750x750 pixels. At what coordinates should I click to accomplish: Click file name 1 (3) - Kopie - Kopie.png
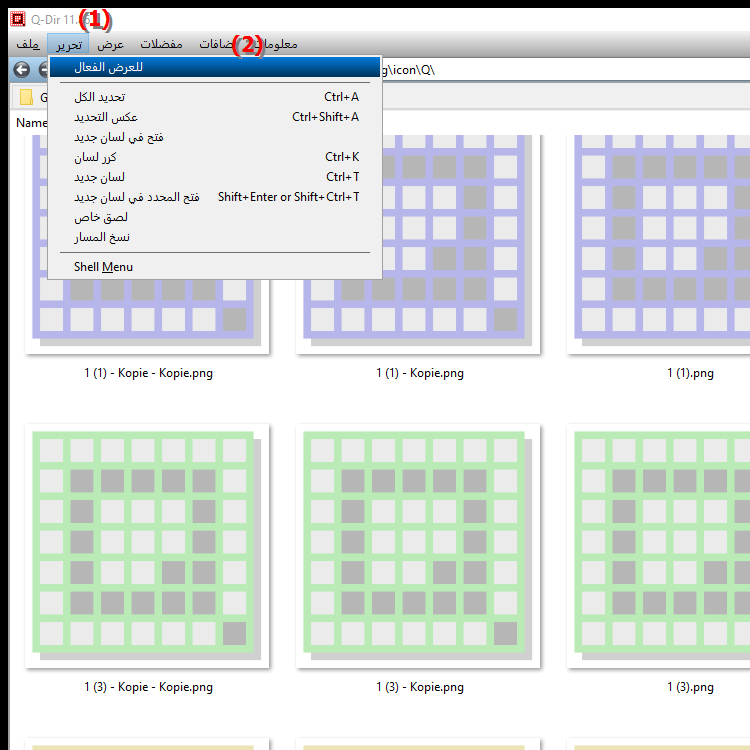(x=148, y=687)
